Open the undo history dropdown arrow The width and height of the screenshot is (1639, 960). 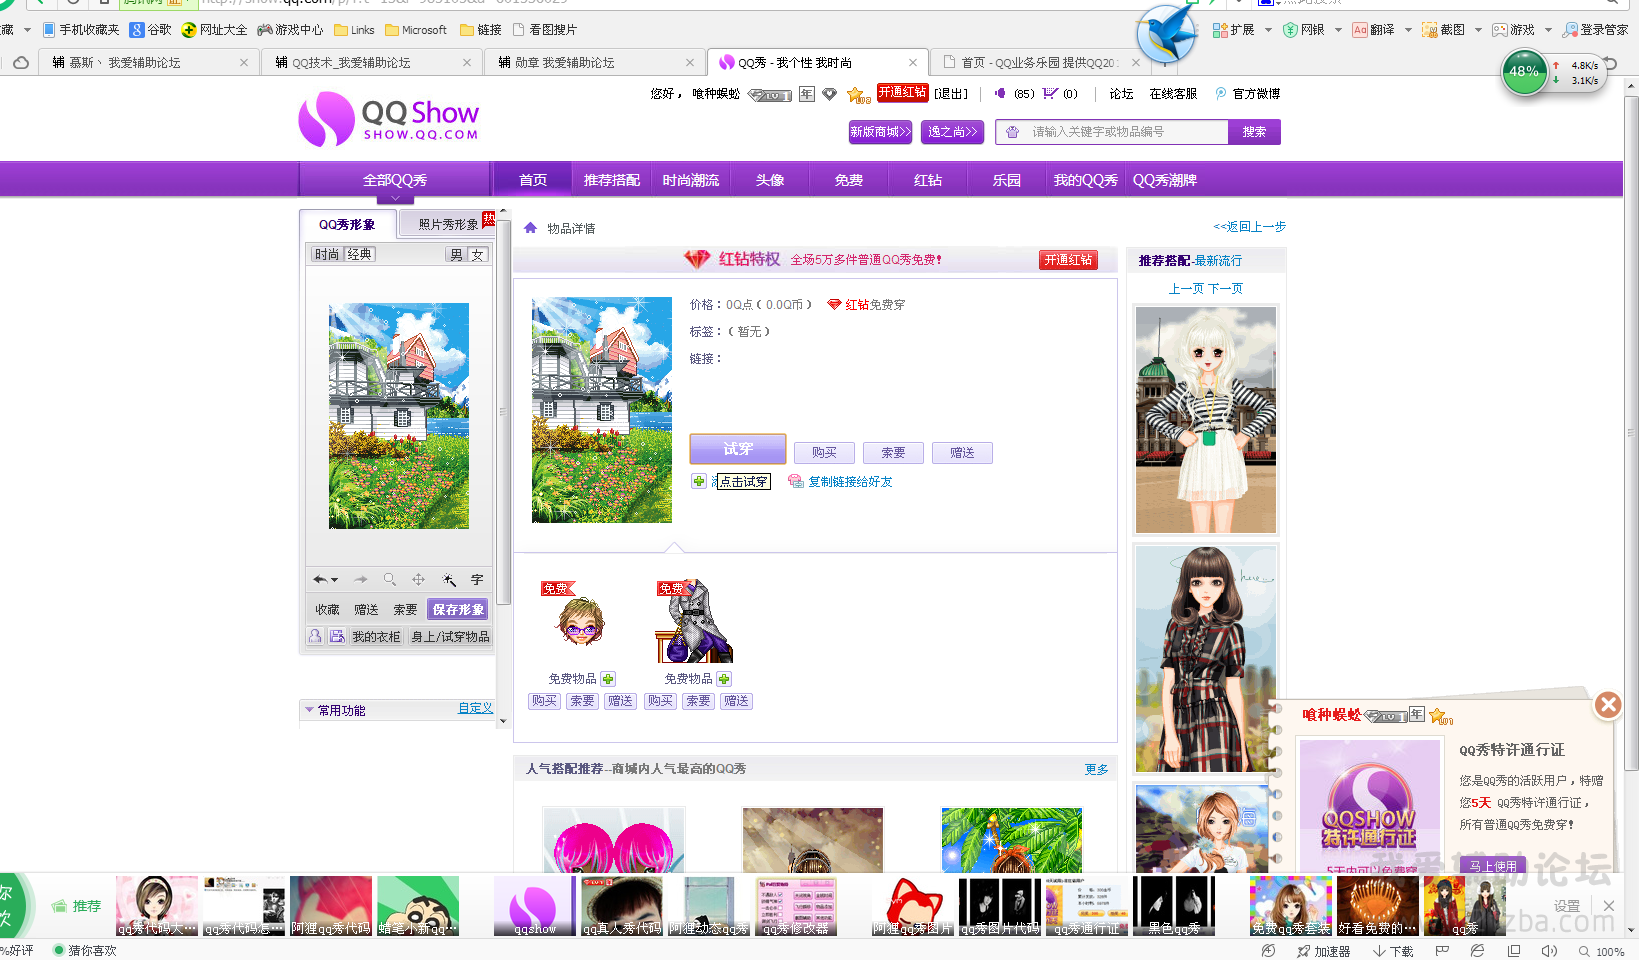pyautogui.click(x=335, y=580)
